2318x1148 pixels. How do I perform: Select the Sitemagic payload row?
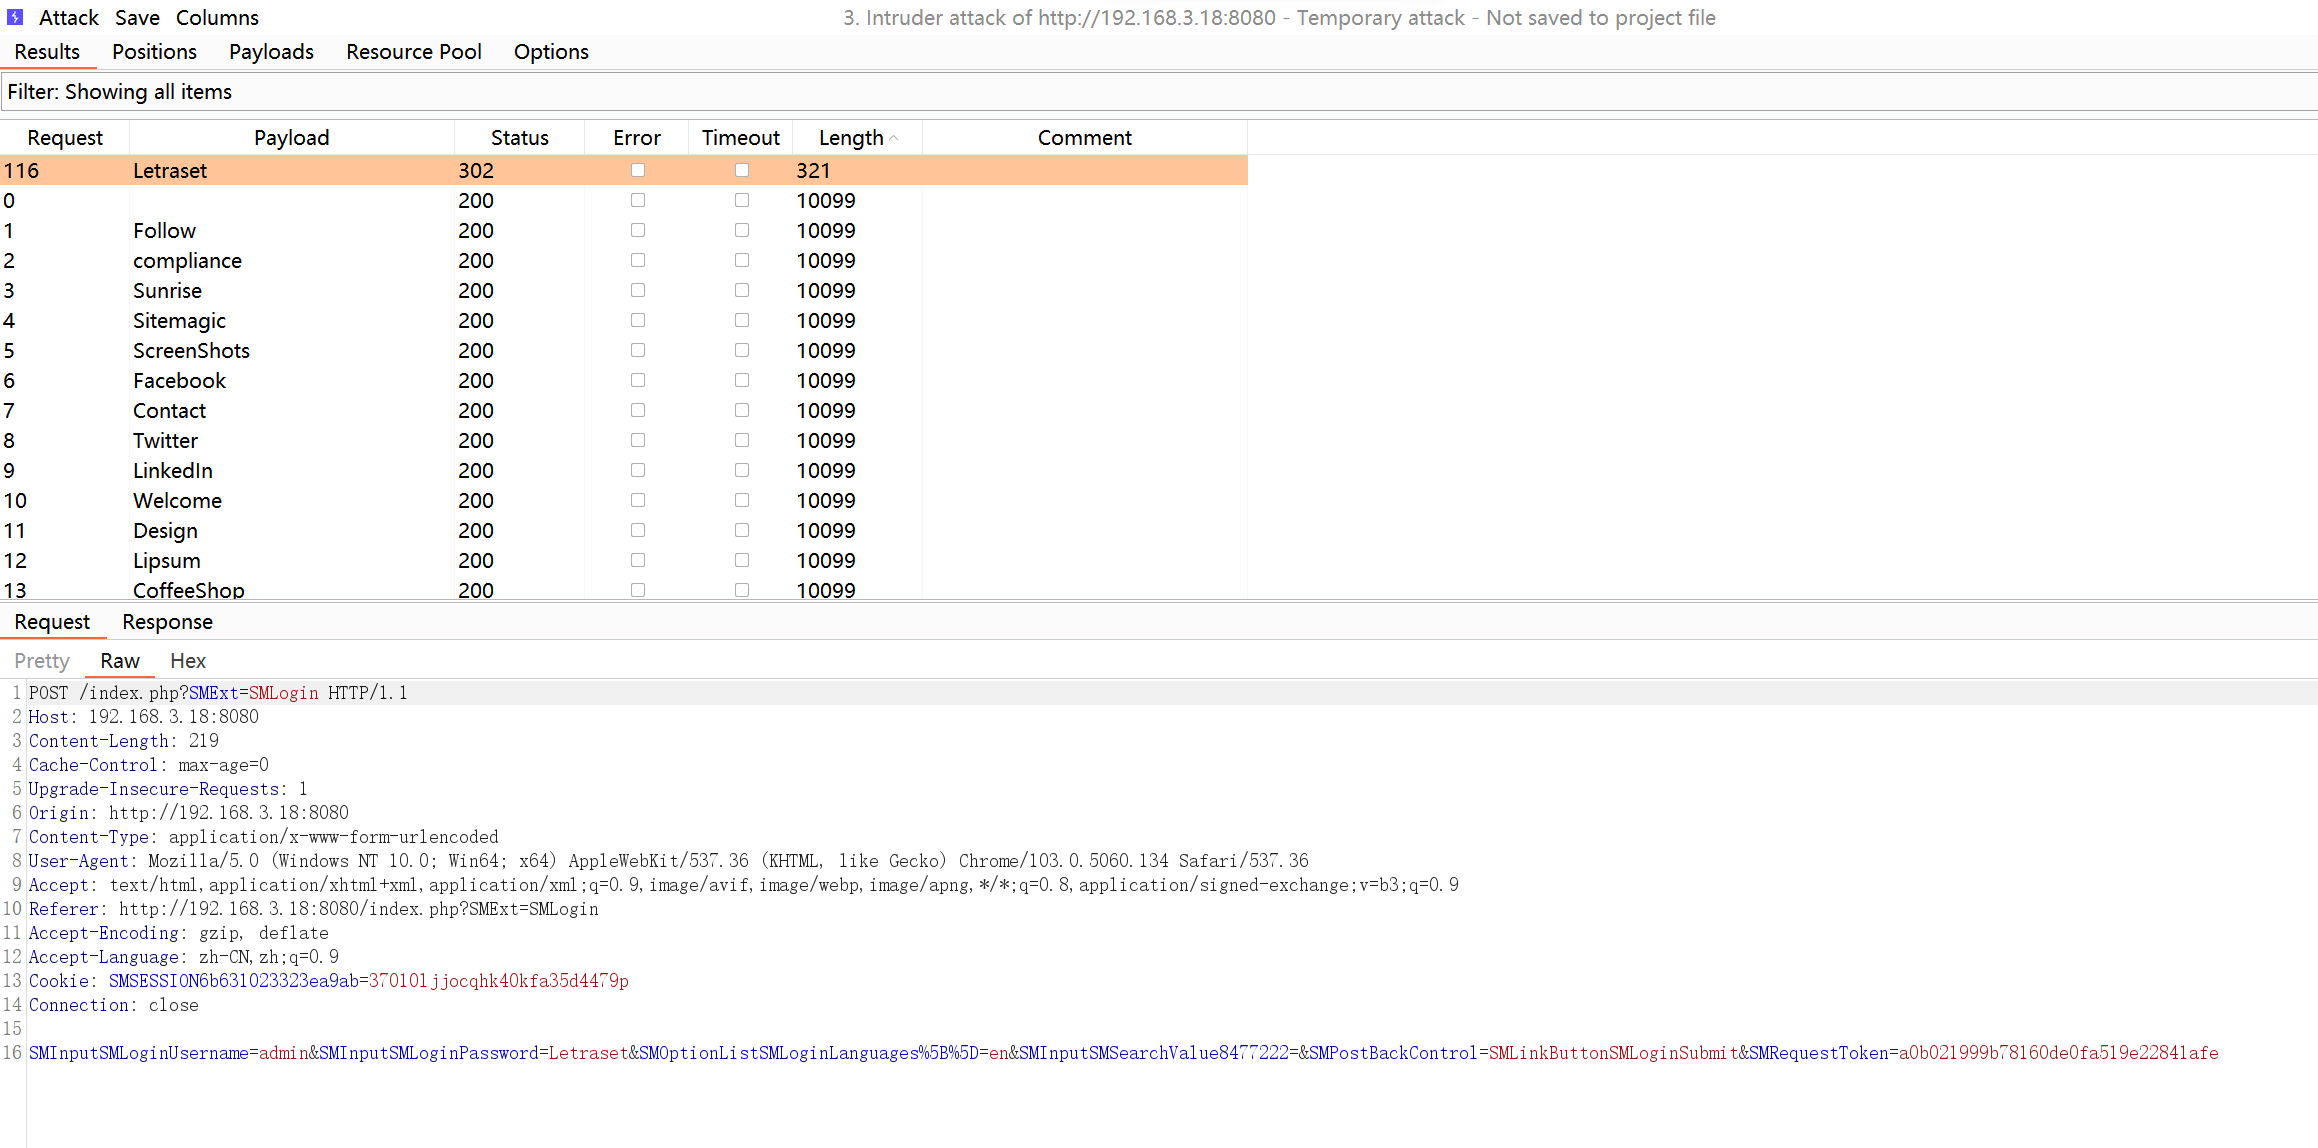click(624, 320)
